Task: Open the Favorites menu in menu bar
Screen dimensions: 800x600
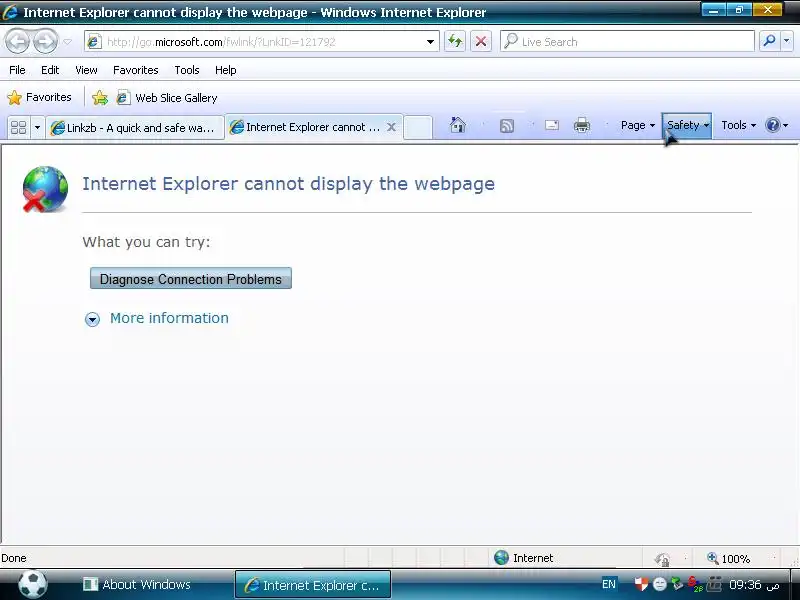Action: coord(136,70)
